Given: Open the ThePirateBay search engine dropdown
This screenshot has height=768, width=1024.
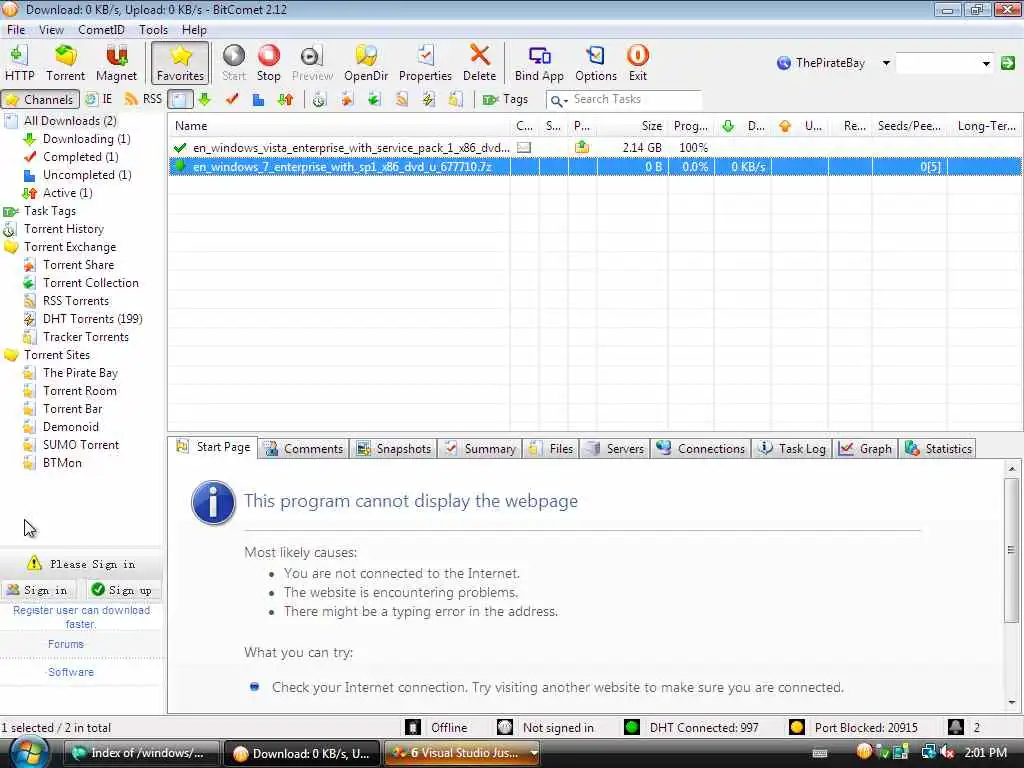Looking at the screenshot, I should click(886, 63).
